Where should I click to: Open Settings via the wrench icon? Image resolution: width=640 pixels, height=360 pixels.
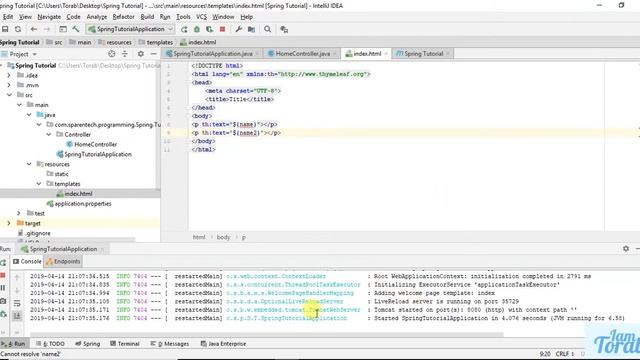click(x=239, y=29)
